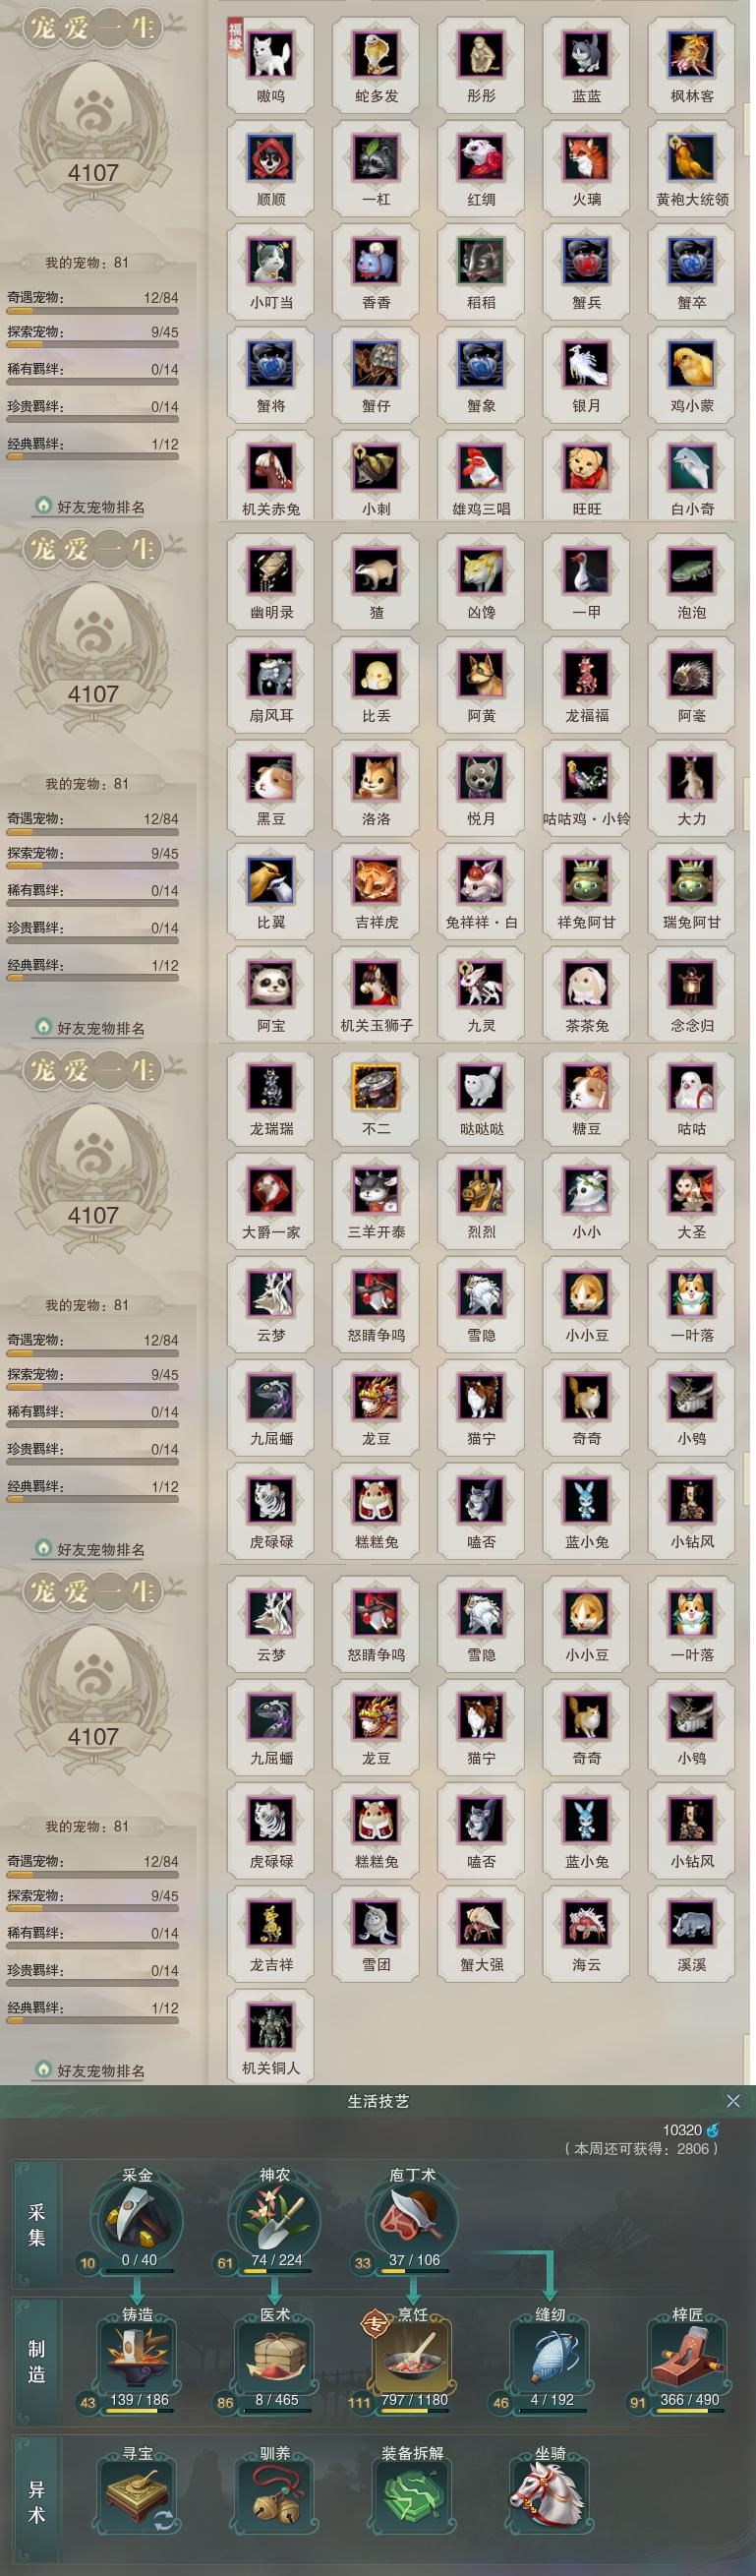
Task: Open topmost 好友宠物排名 link
Action: tap(100, 507)
